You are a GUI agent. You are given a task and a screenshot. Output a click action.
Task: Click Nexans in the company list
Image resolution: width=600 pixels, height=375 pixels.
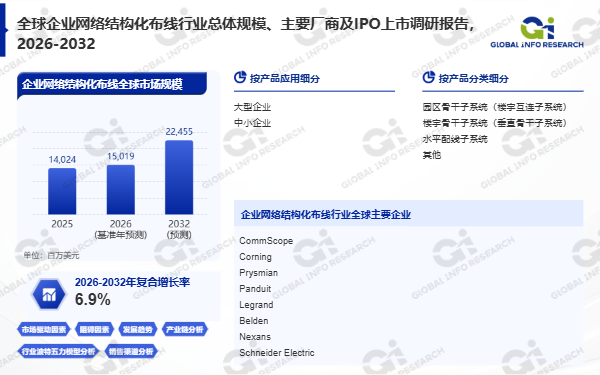point(255,337)
